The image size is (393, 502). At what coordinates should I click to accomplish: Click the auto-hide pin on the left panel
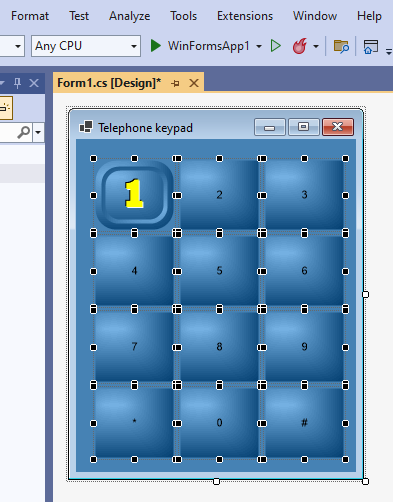point(17,83)
